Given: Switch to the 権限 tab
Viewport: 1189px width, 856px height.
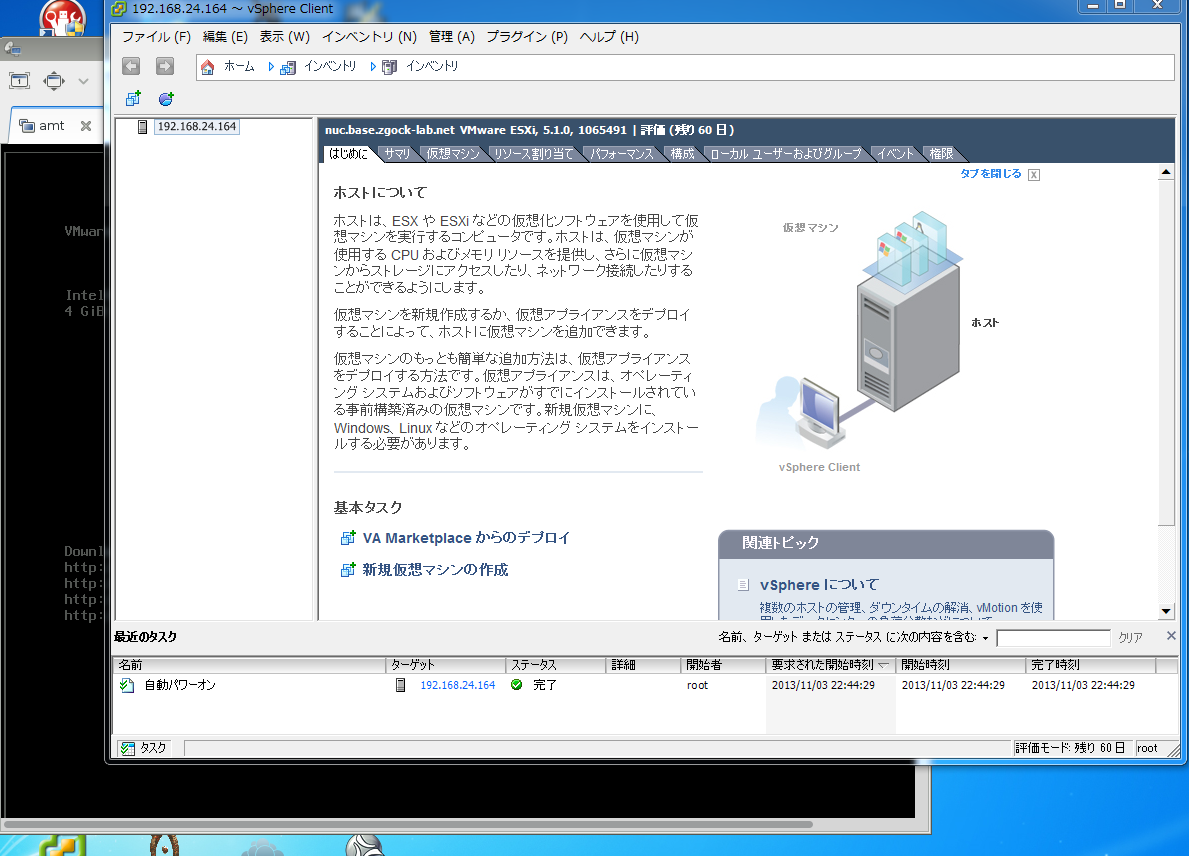Looking at the screenshot, I should [x=941, y=154].
